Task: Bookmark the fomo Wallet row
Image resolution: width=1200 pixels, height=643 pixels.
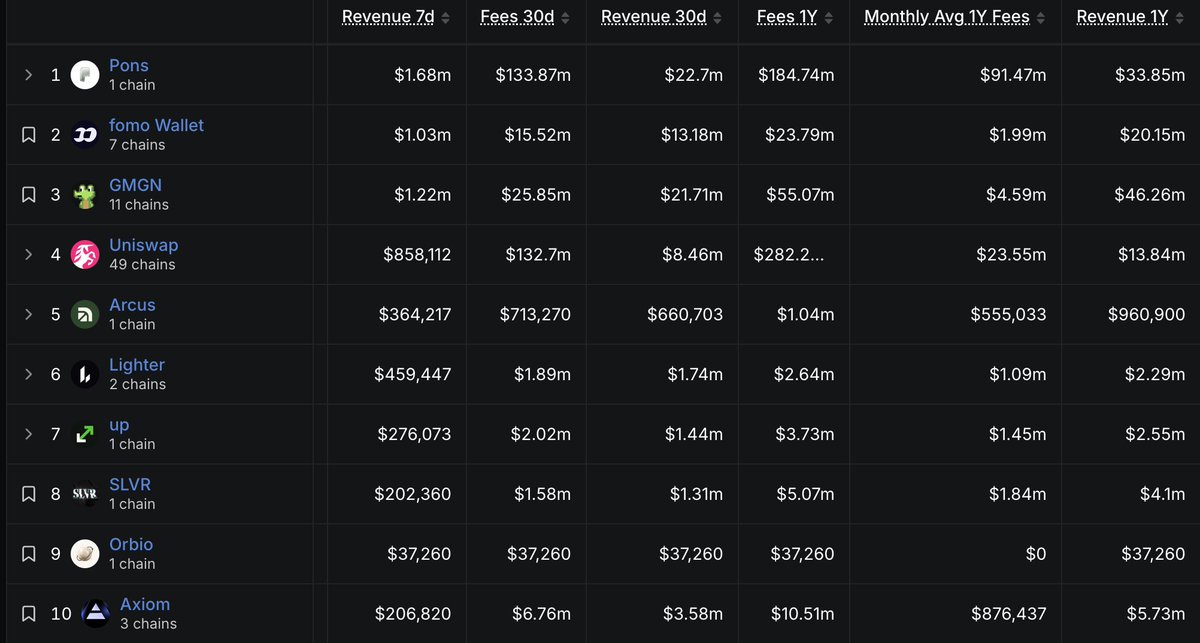Action: pyautogui.click(x=29, y=135)
